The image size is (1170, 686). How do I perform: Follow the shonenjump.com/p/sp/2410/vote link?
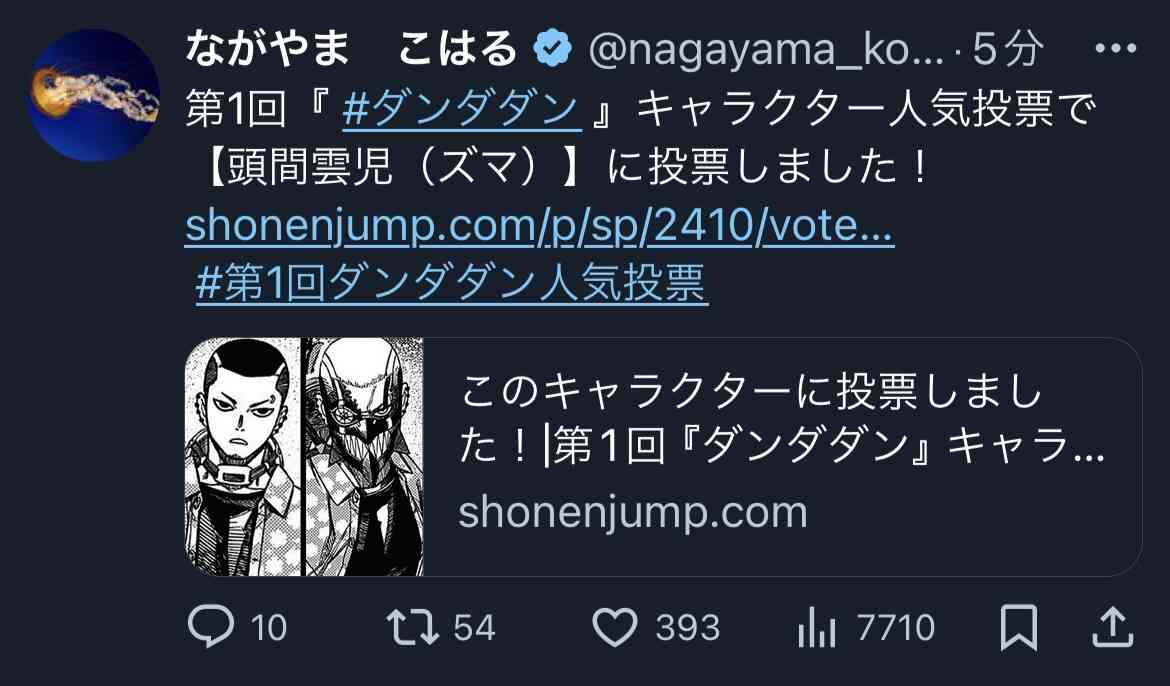point(539,225)
